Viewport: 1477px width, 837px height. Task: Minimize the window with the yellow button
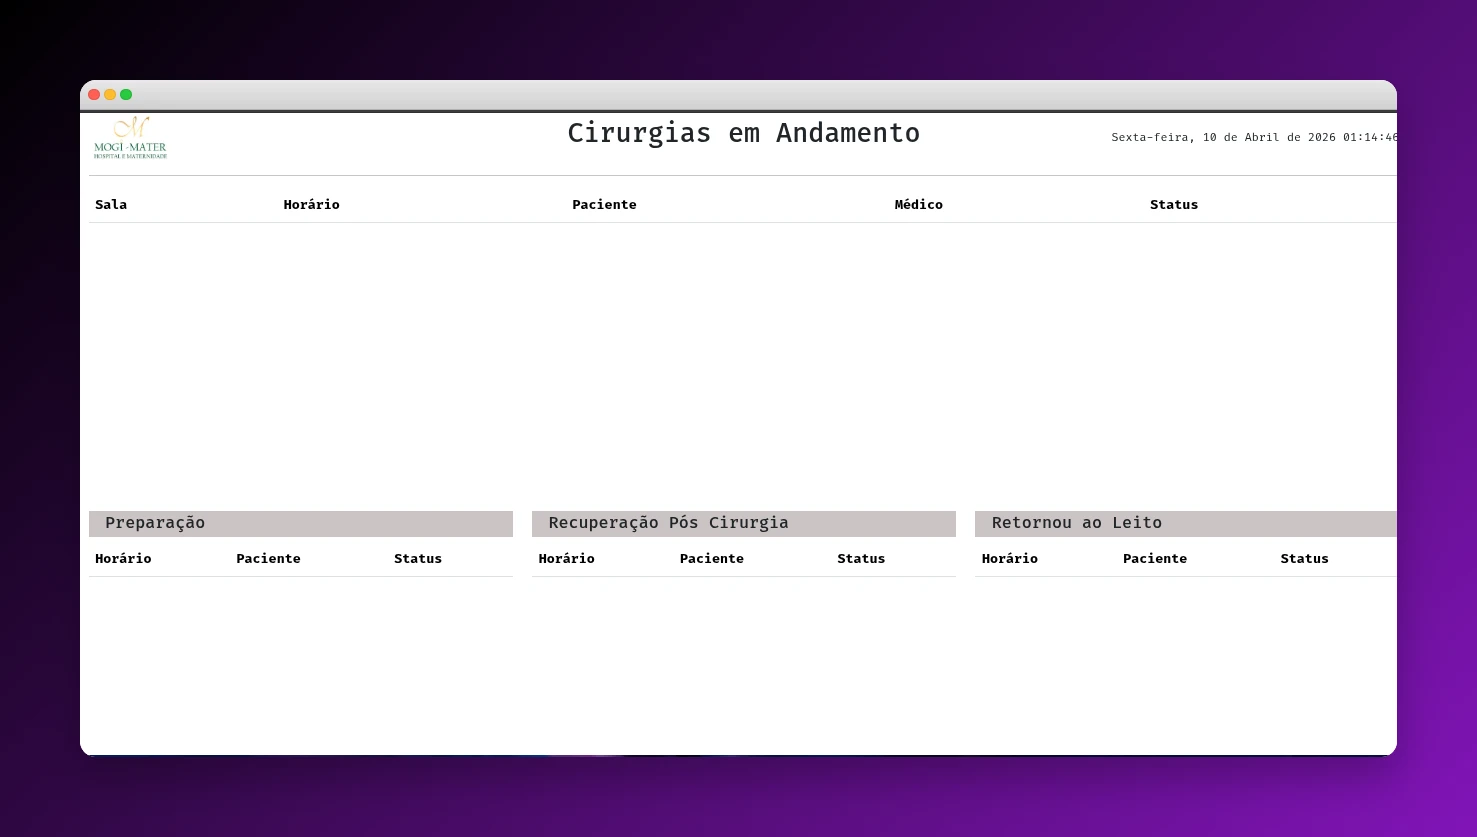coord(110,95)
